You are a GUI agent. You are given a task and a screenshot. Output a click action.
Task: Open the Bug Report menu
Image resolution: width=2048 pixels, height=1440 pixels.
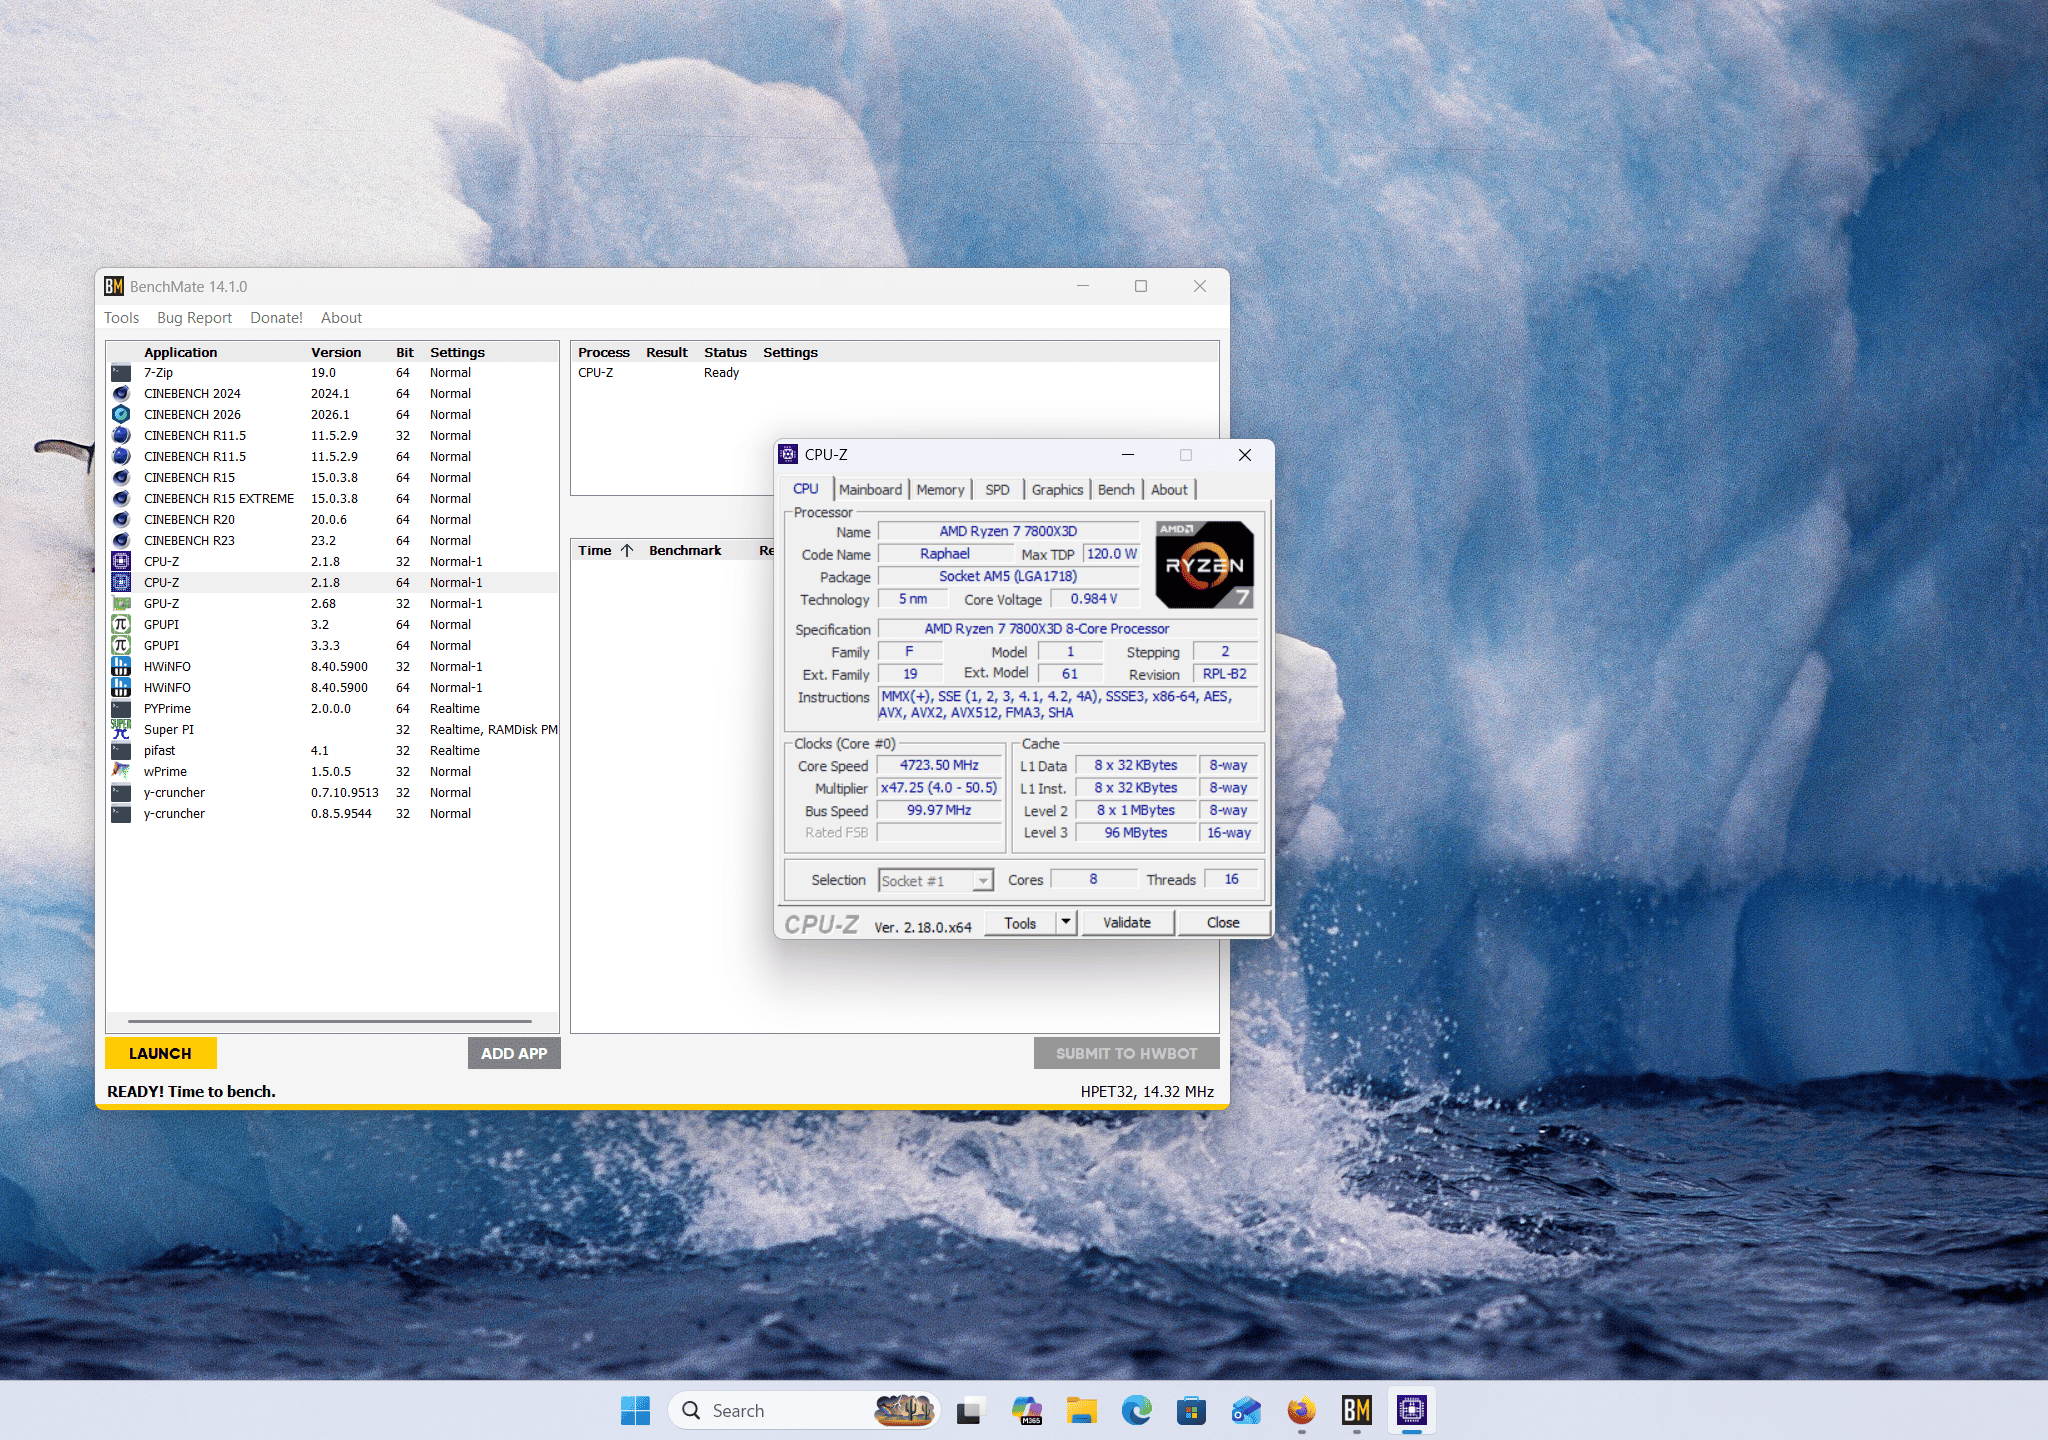pyautogui.click(x=194, y=317)
